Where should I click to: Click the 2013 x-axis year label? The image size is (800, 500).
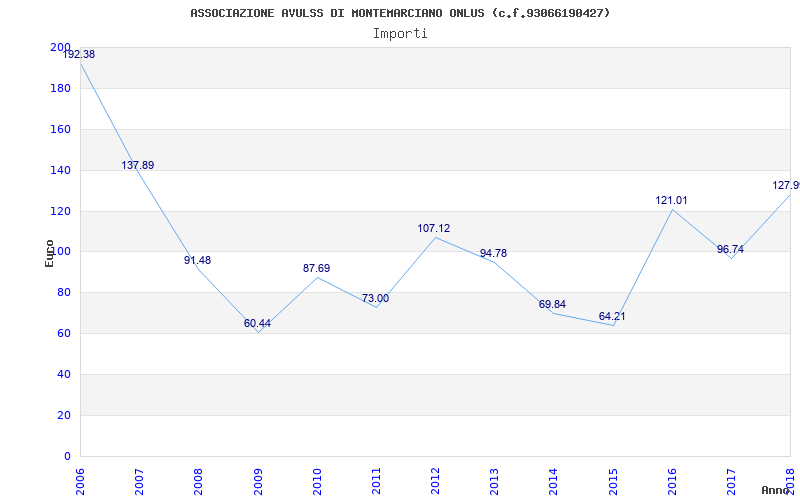494,481
